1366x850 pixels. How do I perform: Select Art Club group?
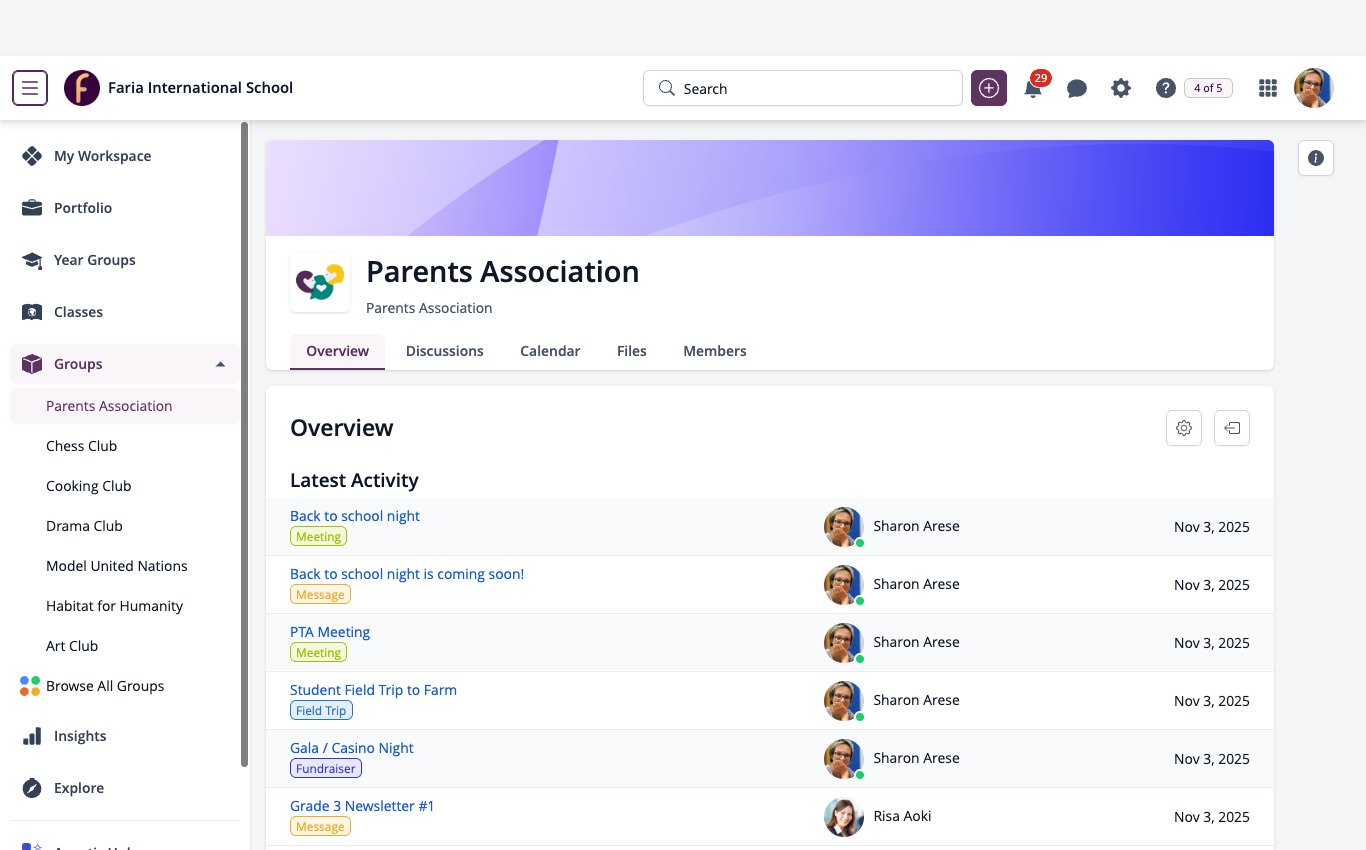[125, 646]
